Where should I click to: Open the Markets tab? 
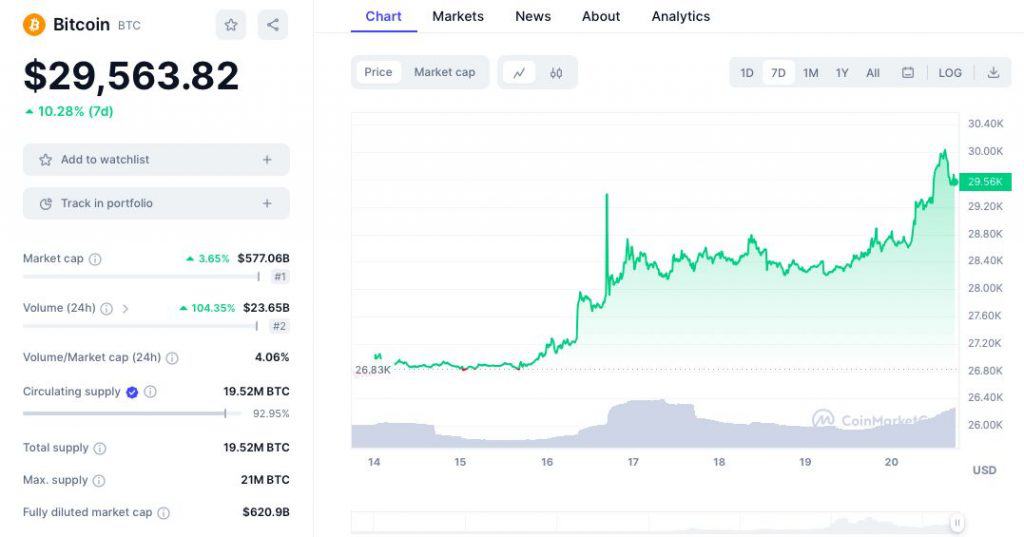[458, 16]
